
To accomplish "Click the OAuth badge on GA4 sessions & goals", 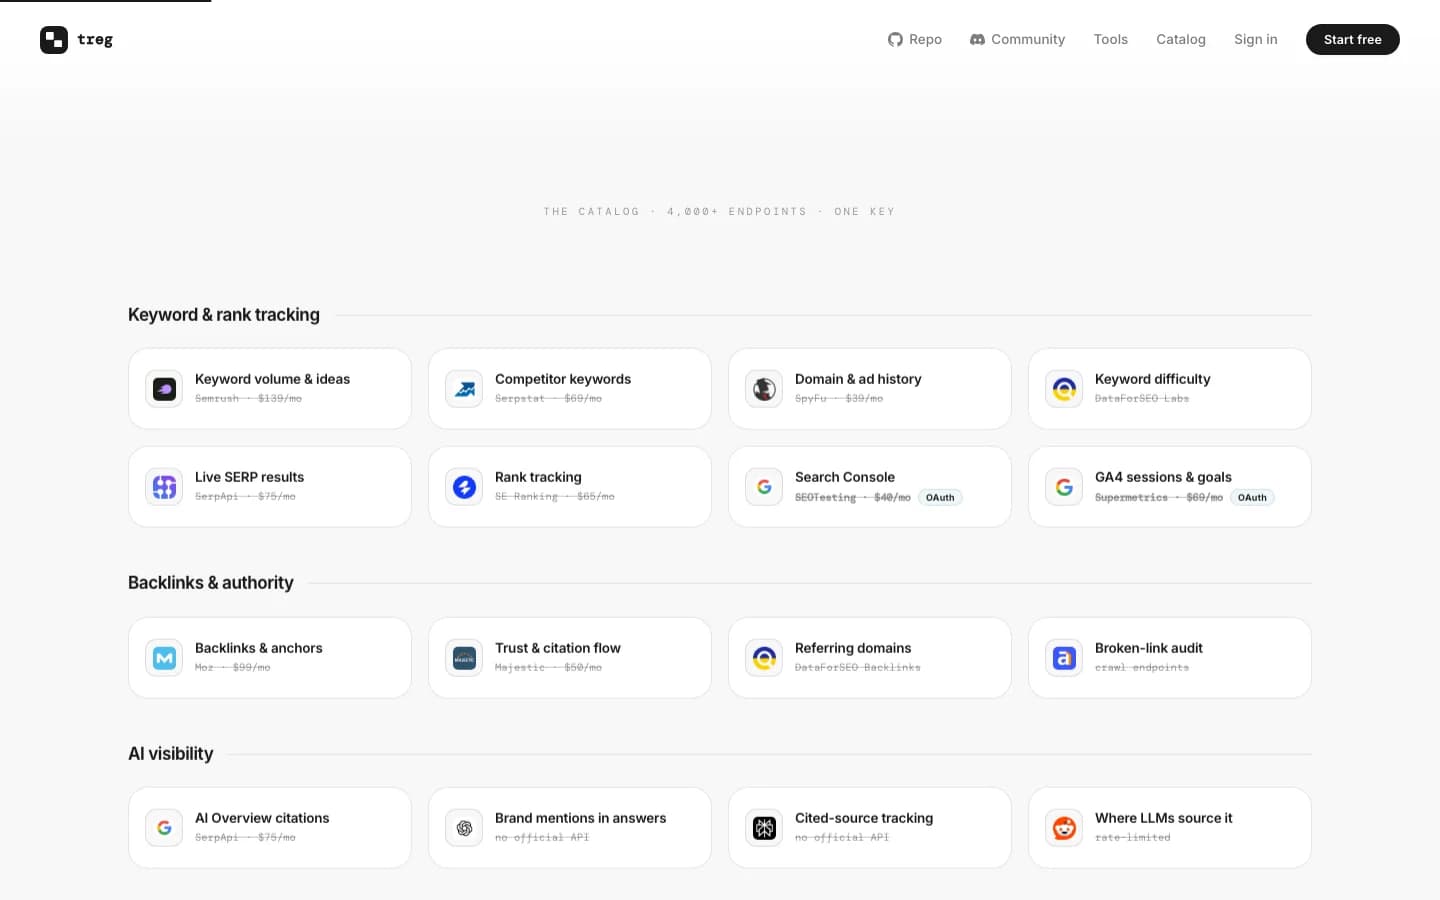I will pyautogui.click(x=1252, y=497).
